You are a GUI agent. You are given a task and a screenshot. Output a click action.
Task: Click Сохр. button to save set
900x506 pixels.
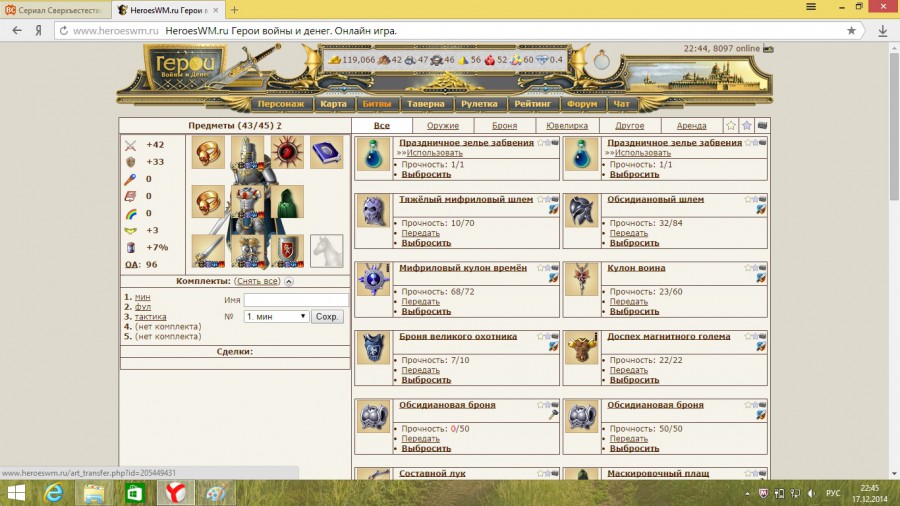coord(327,317)
